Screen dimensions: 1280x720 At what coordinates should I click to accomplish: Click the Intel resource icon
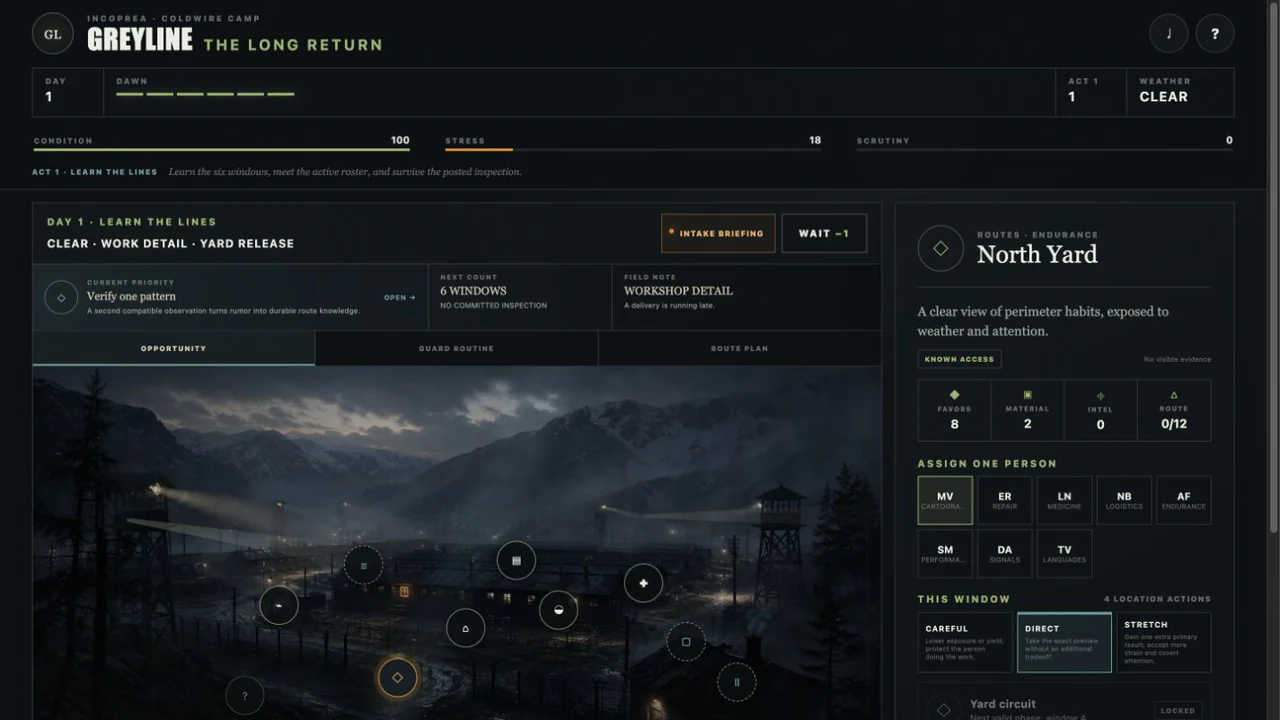(x=1100, y=396)
